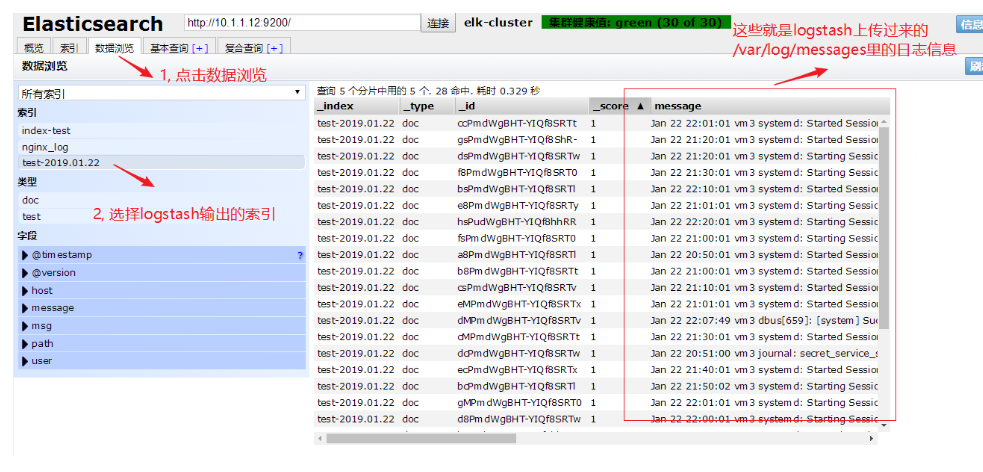983x472 pixels.
Task: Click the _id column header
Action: (x=521, y=106)
